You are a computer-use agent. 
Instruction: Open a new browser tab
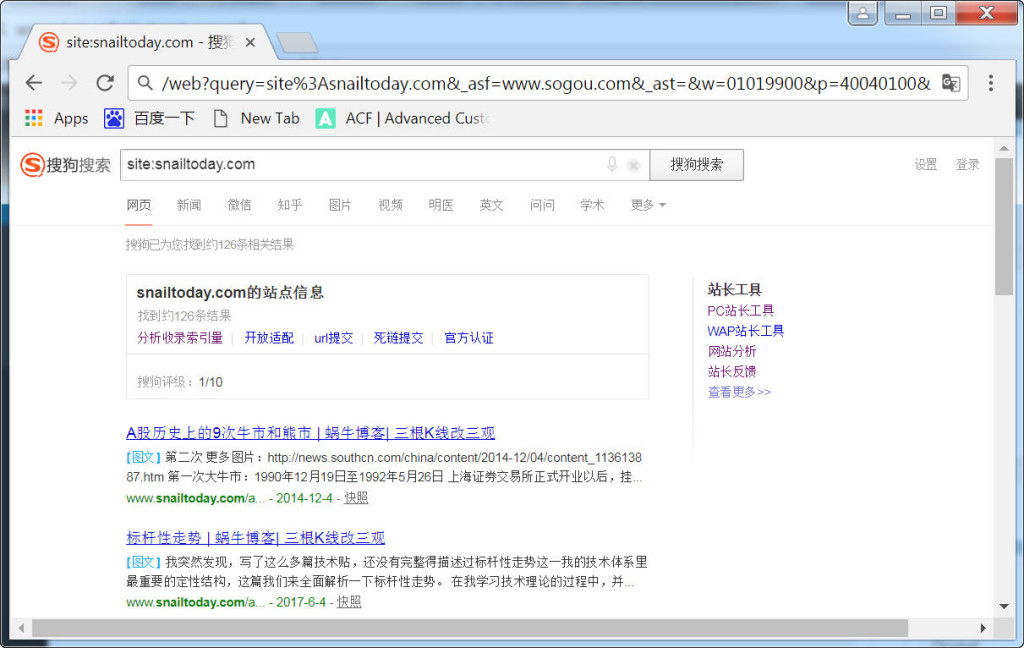point(297,42)
